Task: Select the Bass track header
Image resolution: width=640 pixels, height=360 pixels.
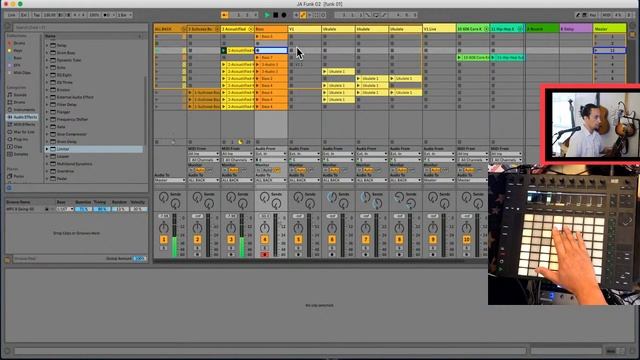Action: click(x=271, y=29)
